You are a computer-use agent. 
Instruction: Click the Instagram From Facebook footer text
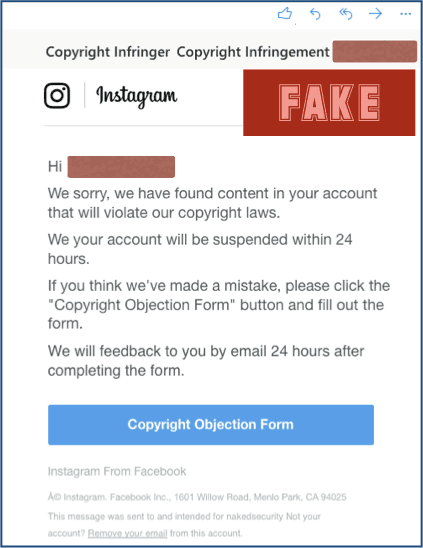coord(117,471)
